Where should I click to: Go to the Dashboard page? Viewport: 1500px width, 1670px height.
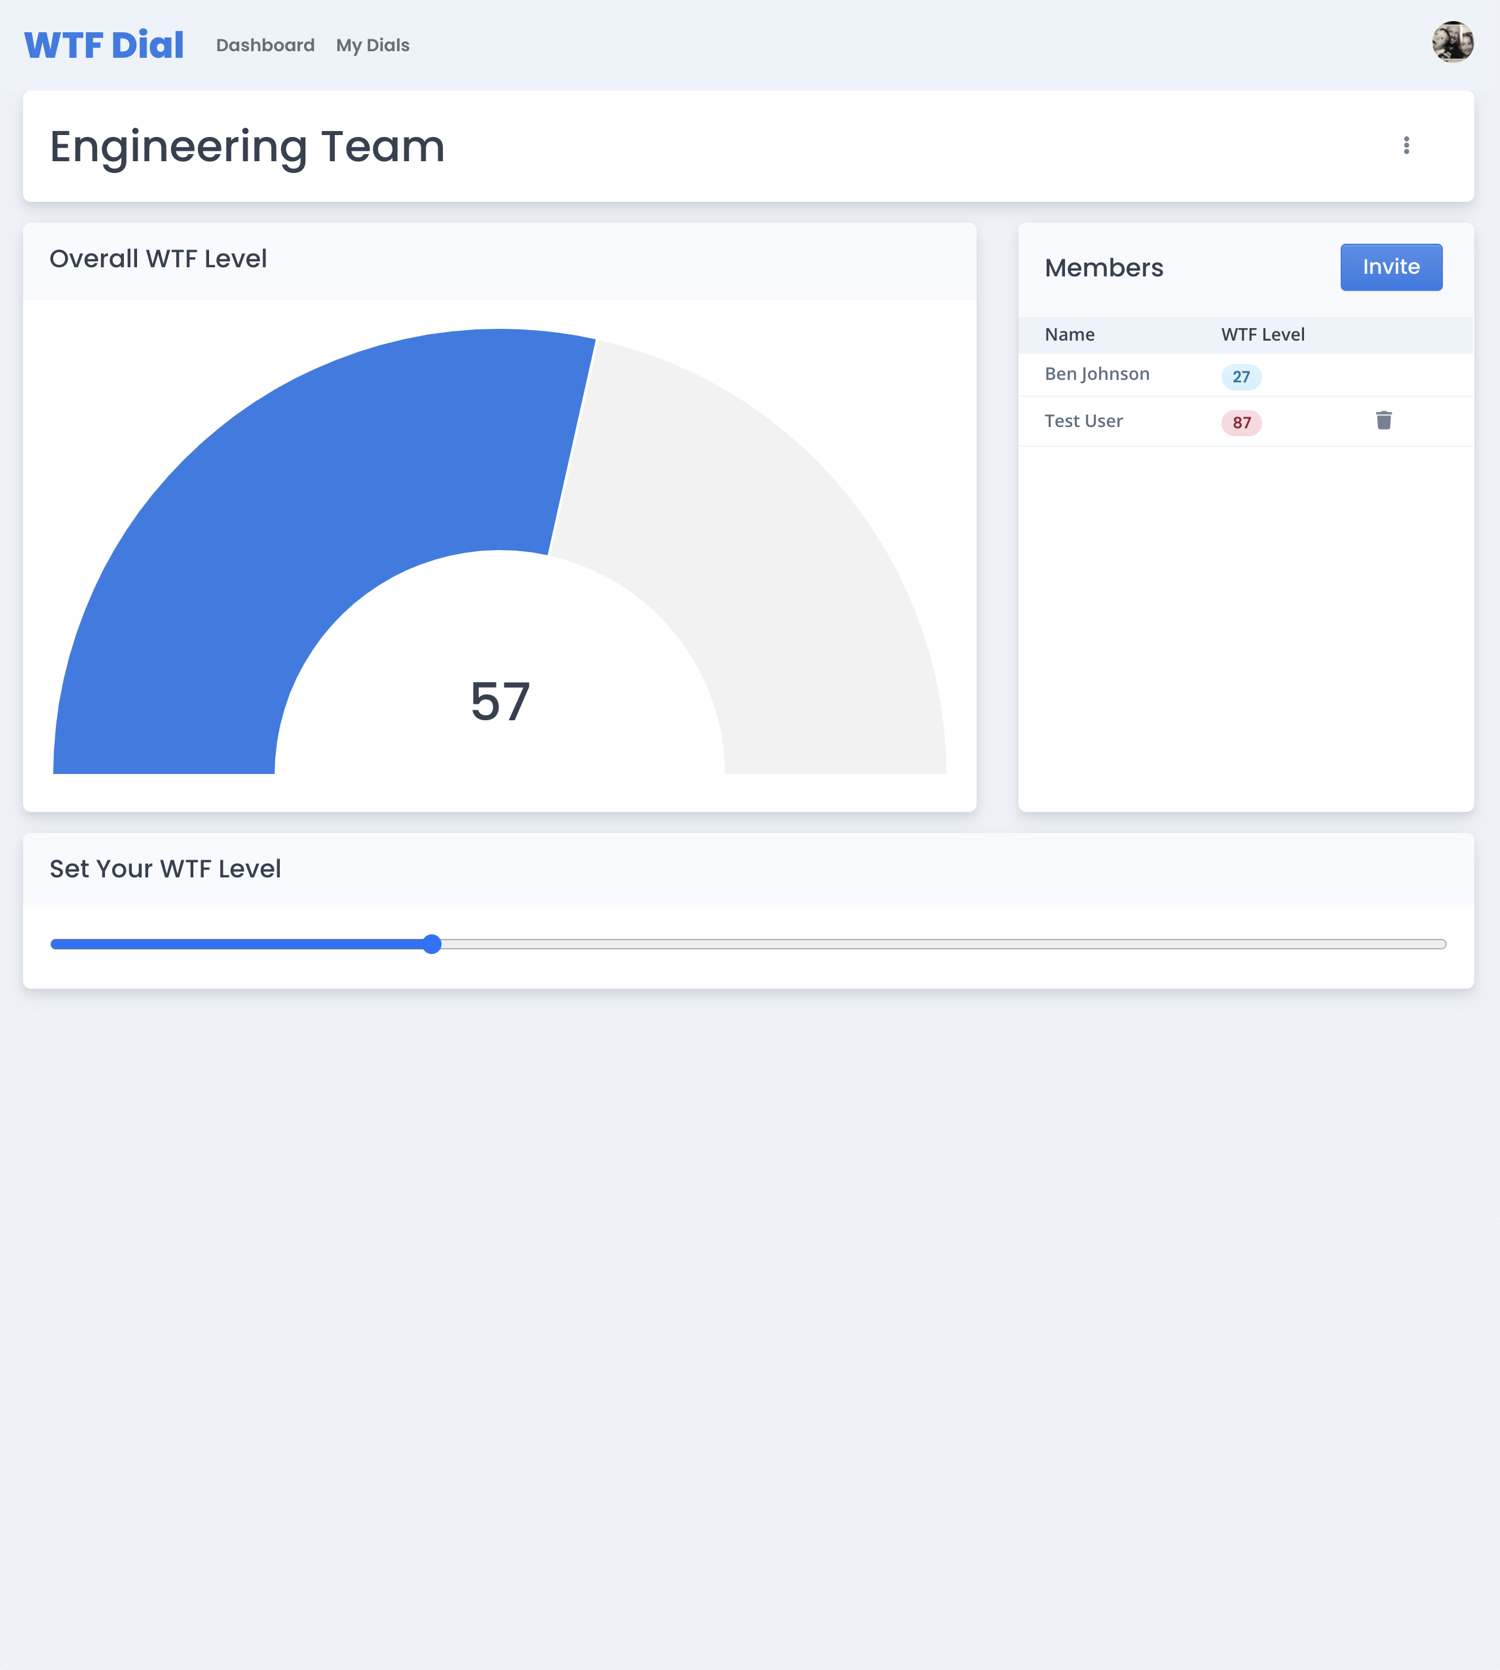click(x=265, y=45)
